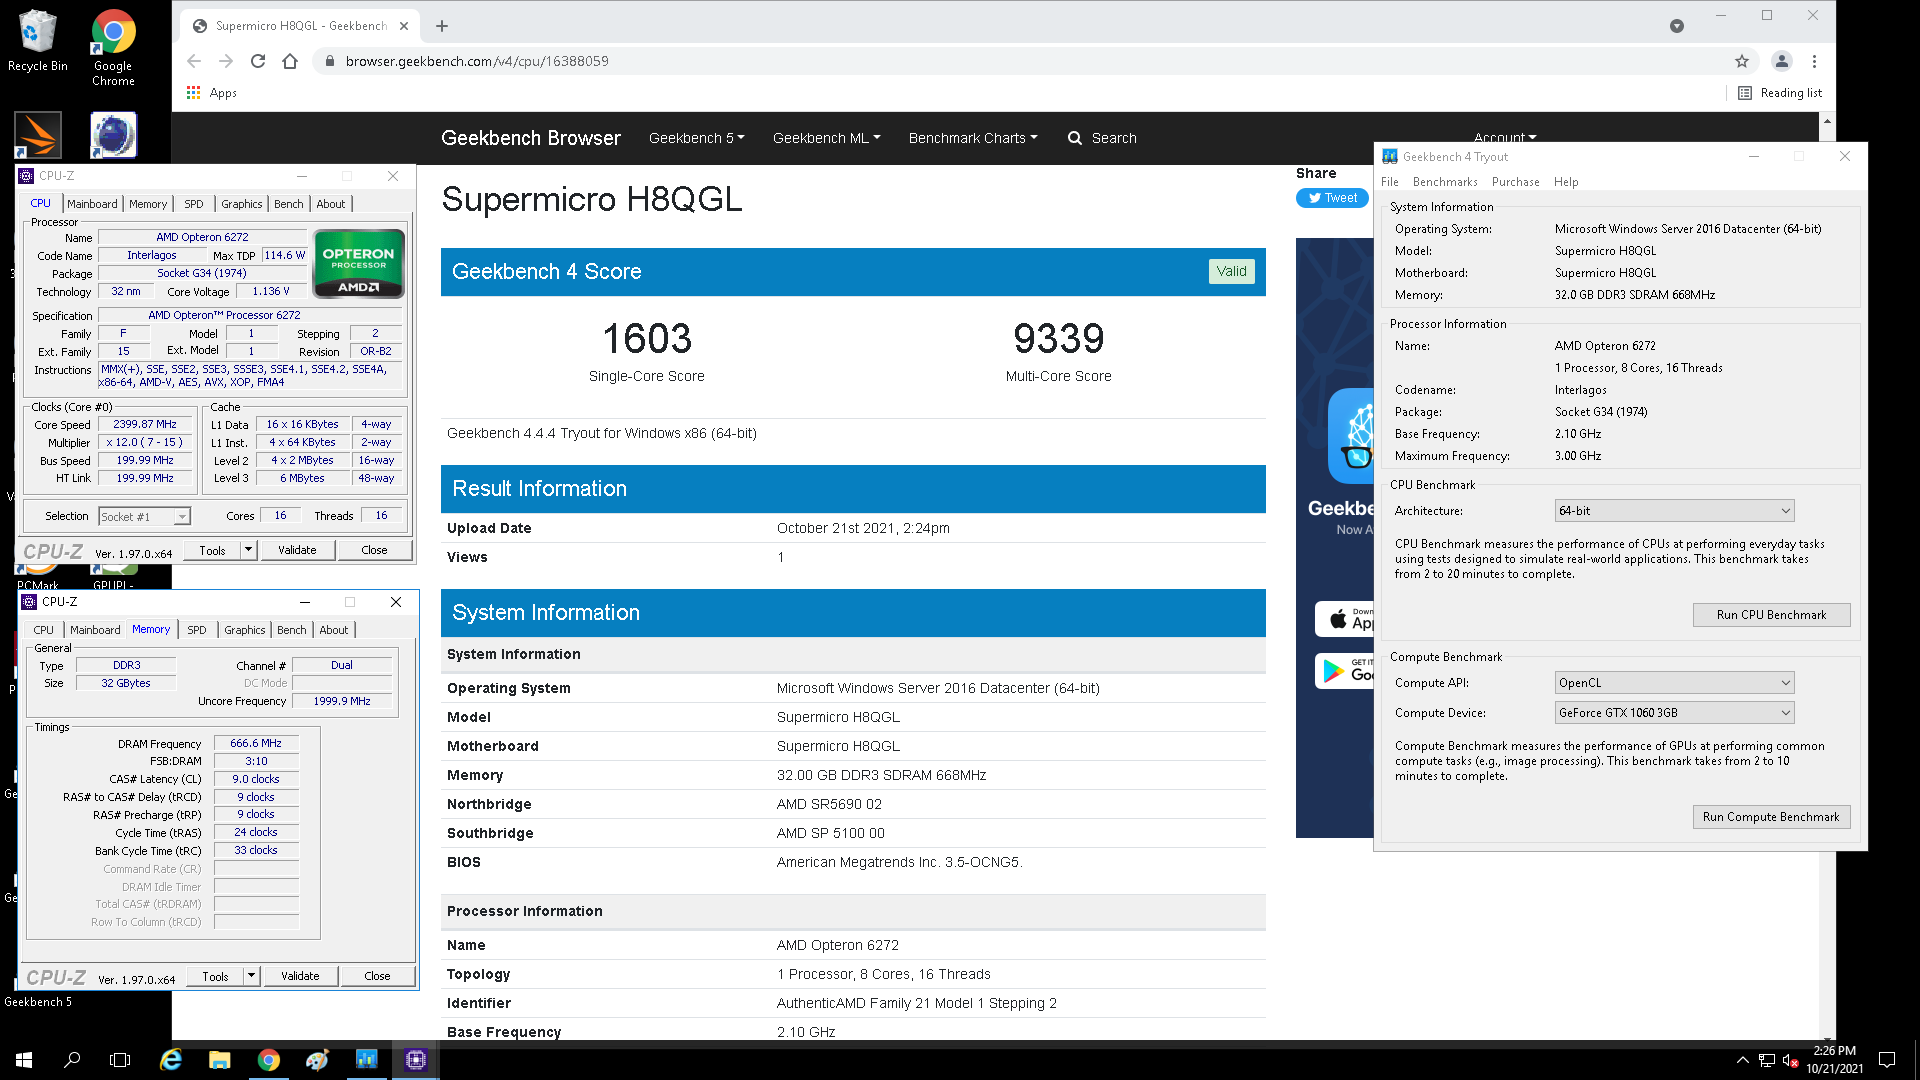
Task: Open Recycle Bin desktop icon
Action: 37,42
